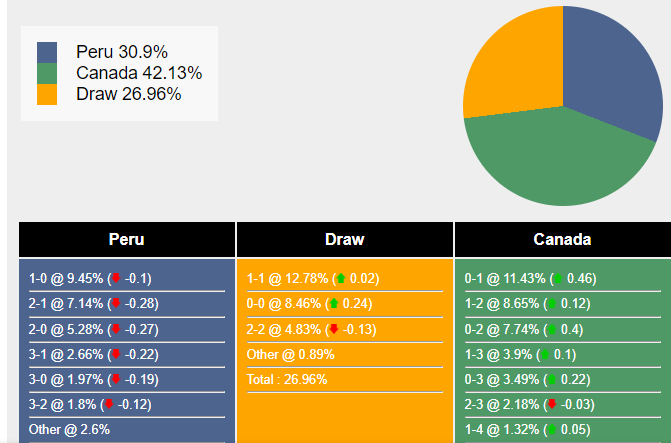Click the green up arrow in the 0-0 row
The width and height of the screenshot is (671, 443).
coord(333,304)
